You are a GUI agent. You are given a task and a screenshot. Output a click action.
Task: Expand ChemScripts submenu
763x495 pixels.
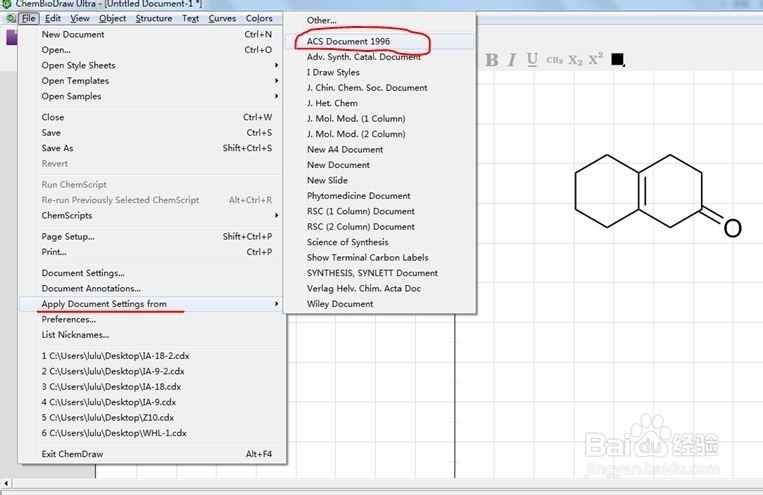point(151,216)
